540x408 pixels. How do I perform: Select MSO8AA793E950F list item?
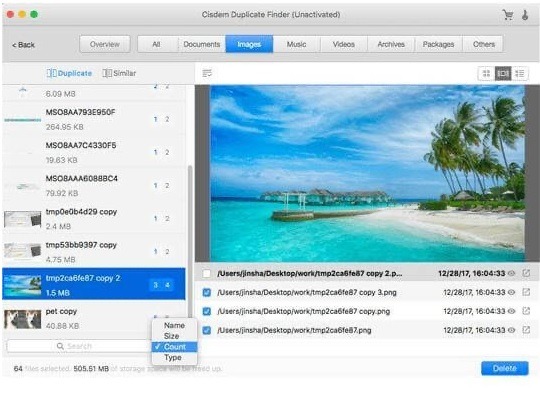click(94, 119)
